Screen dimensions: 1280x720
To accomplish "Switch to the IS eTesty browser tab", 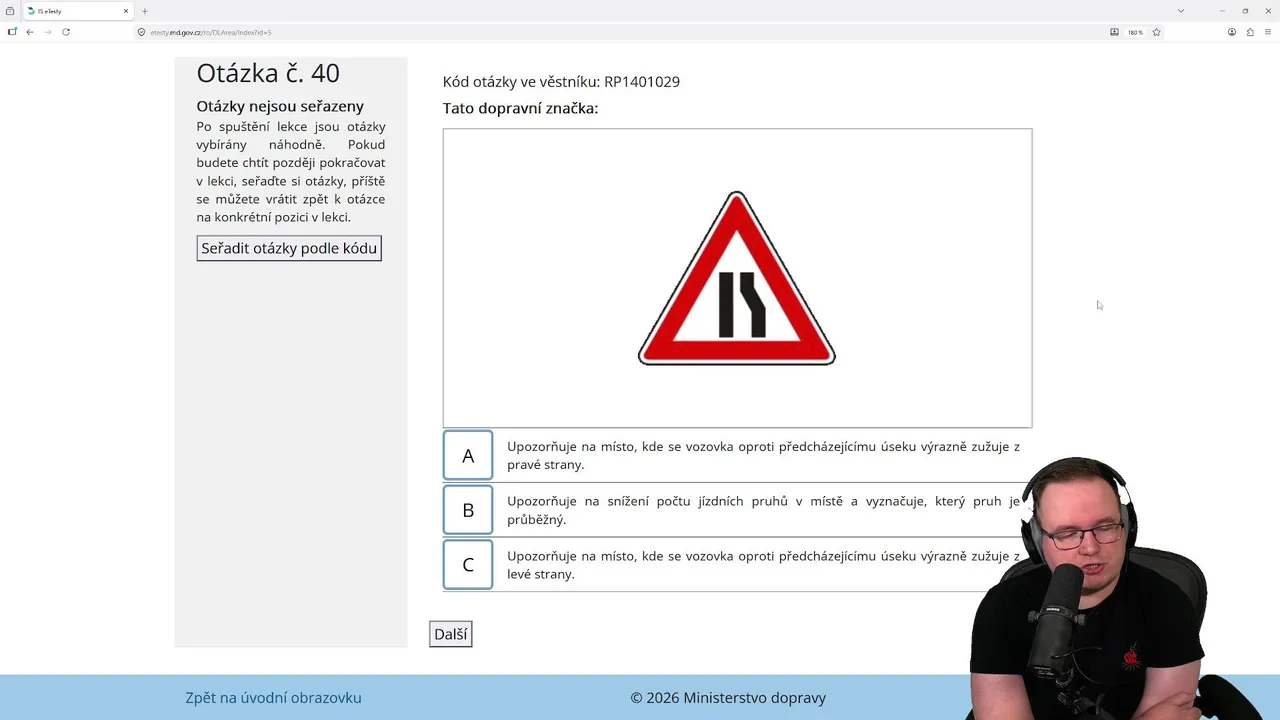I will click(x=78, y=11).
